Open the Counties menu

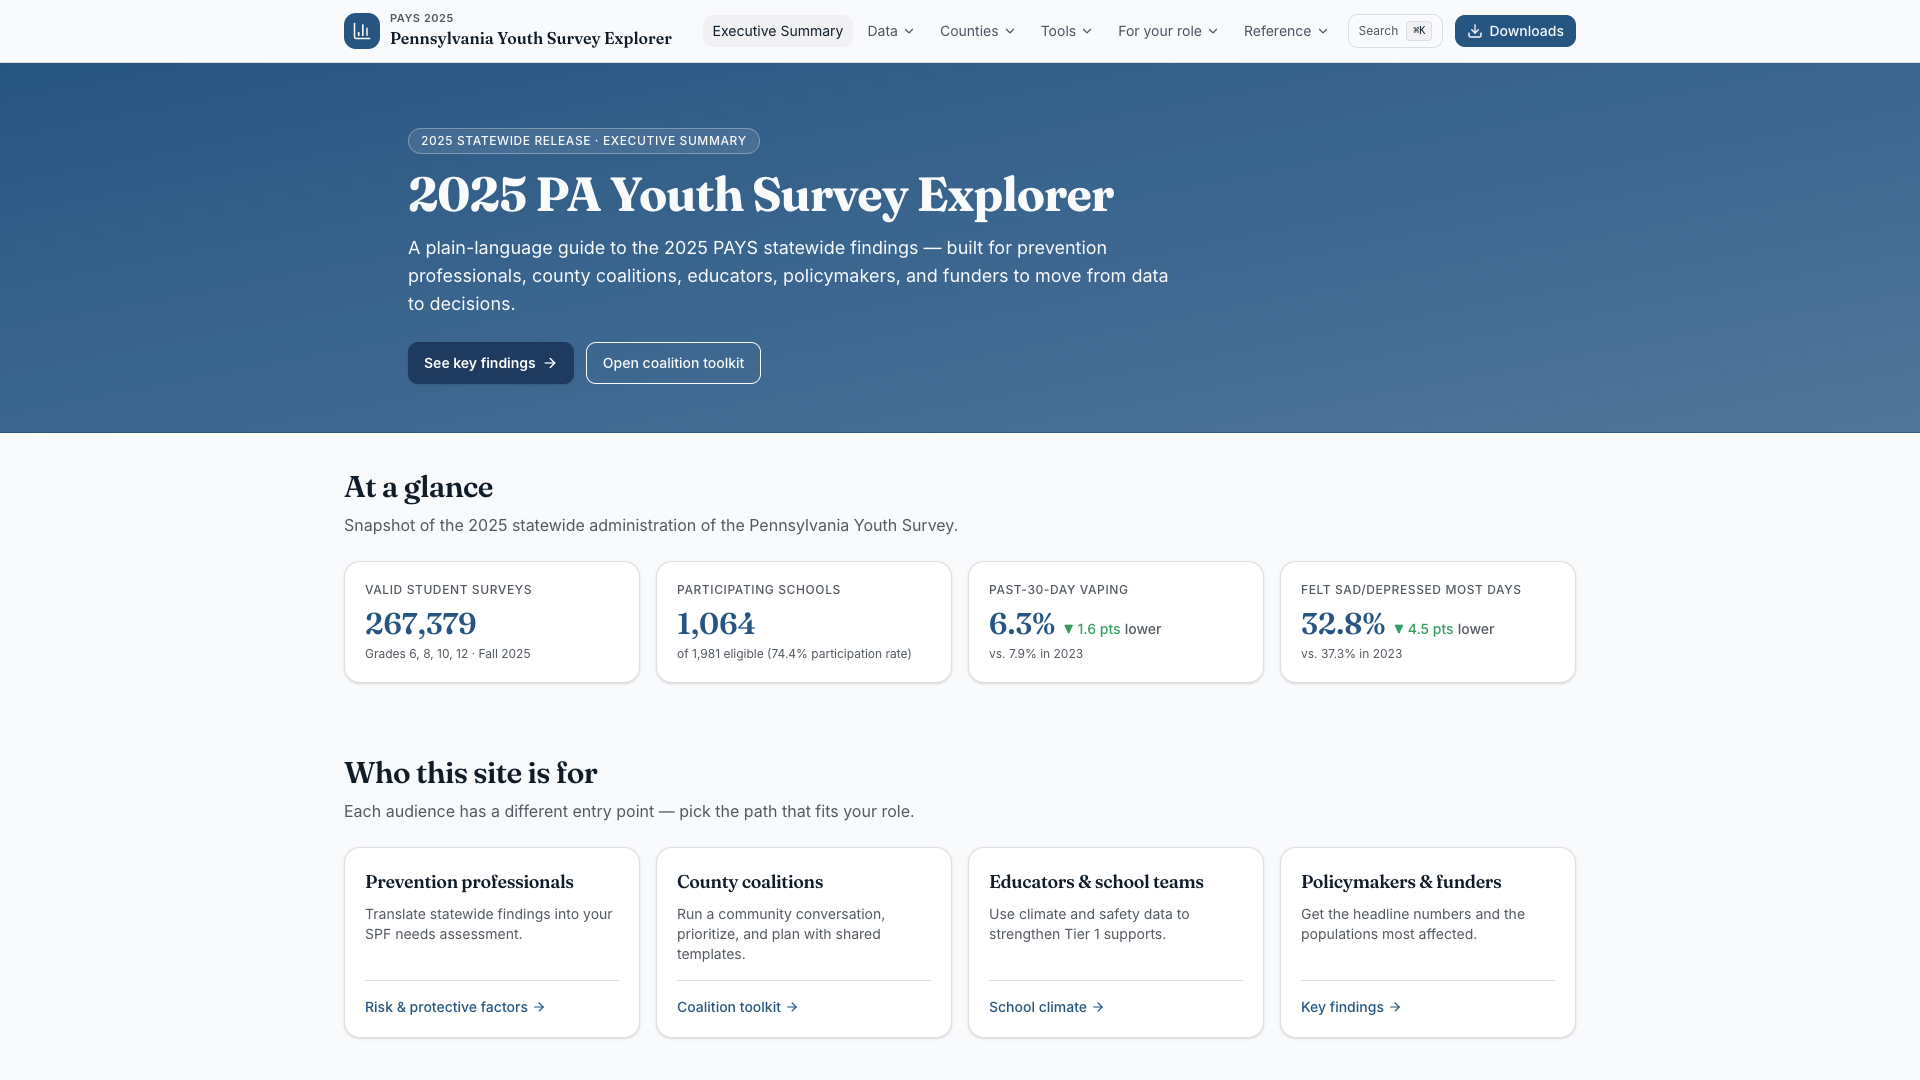pos(977,31)
